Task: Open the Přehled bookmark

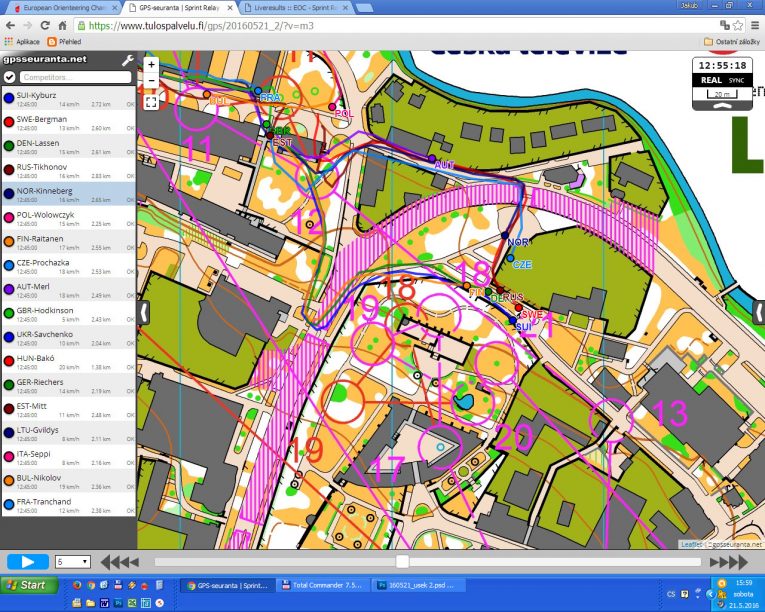Action: point(64,41)
